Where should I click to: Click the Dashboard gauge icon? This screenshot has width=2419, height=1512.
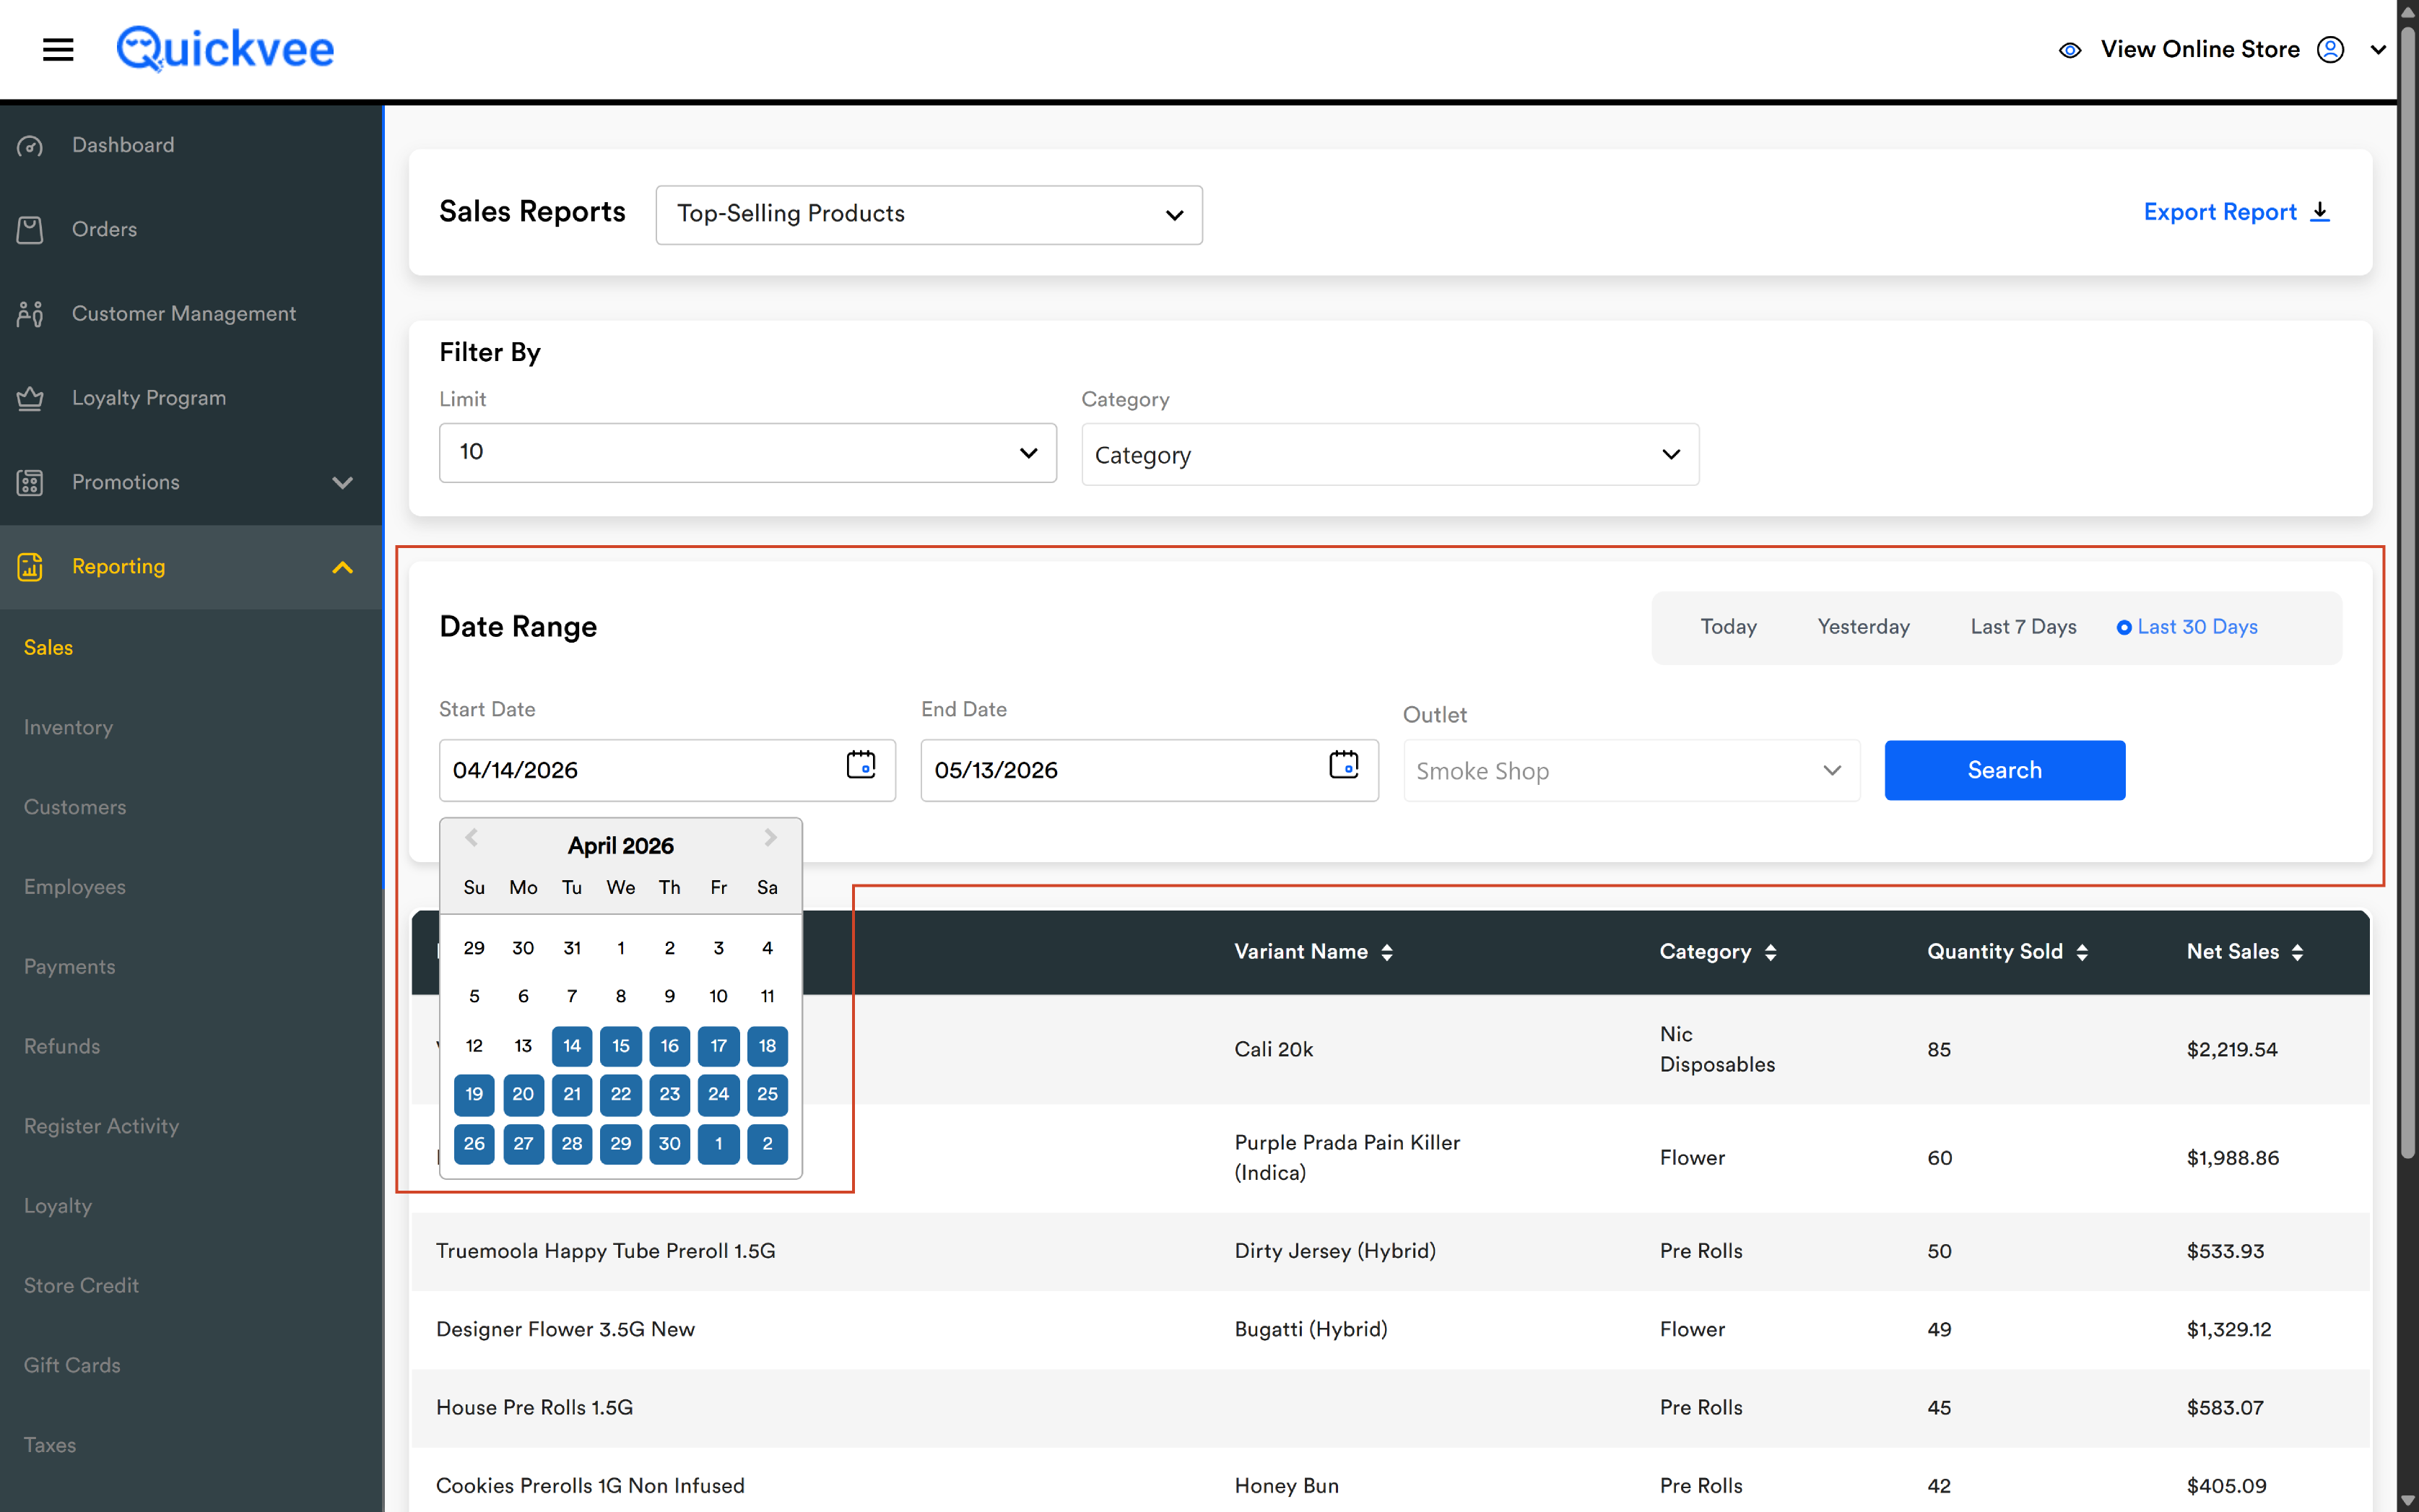(30, 146)
